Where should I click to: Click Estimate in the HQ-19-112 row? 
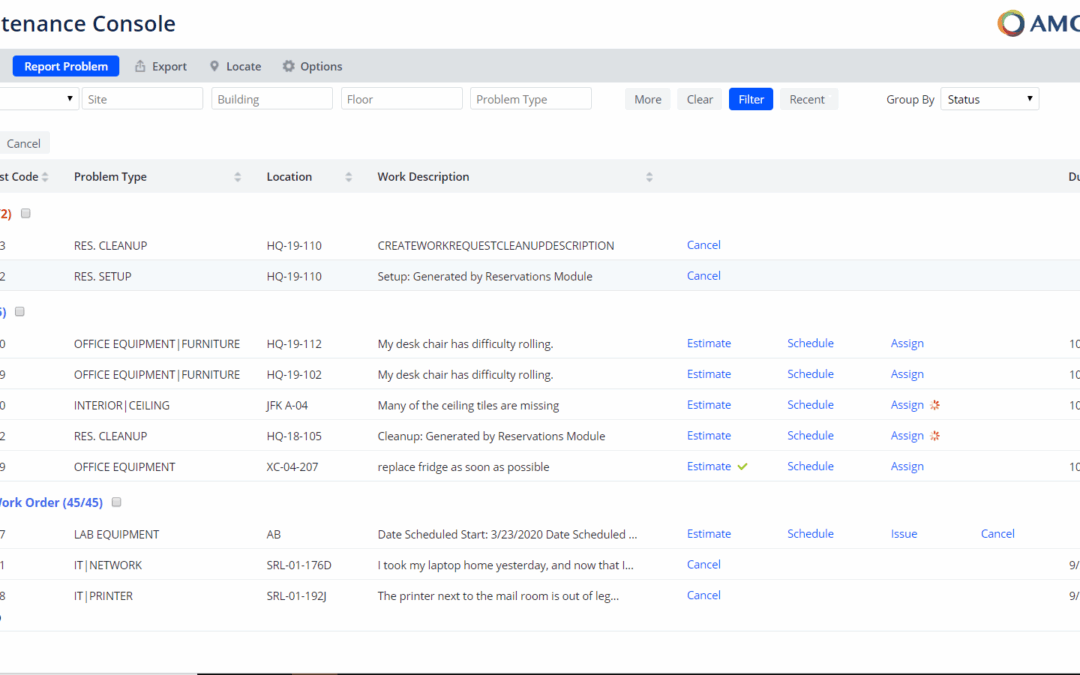tap(709, 343)
